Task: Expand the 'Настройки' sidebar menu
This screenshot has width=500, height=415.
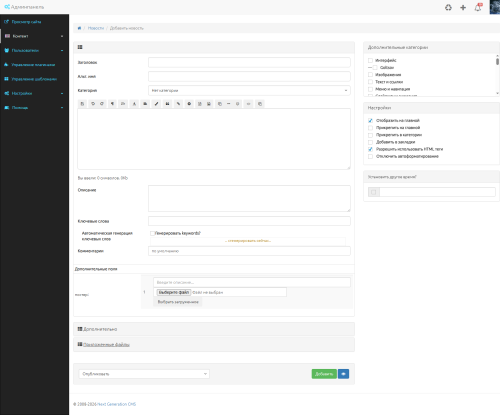Action: [x=34, y=93]
